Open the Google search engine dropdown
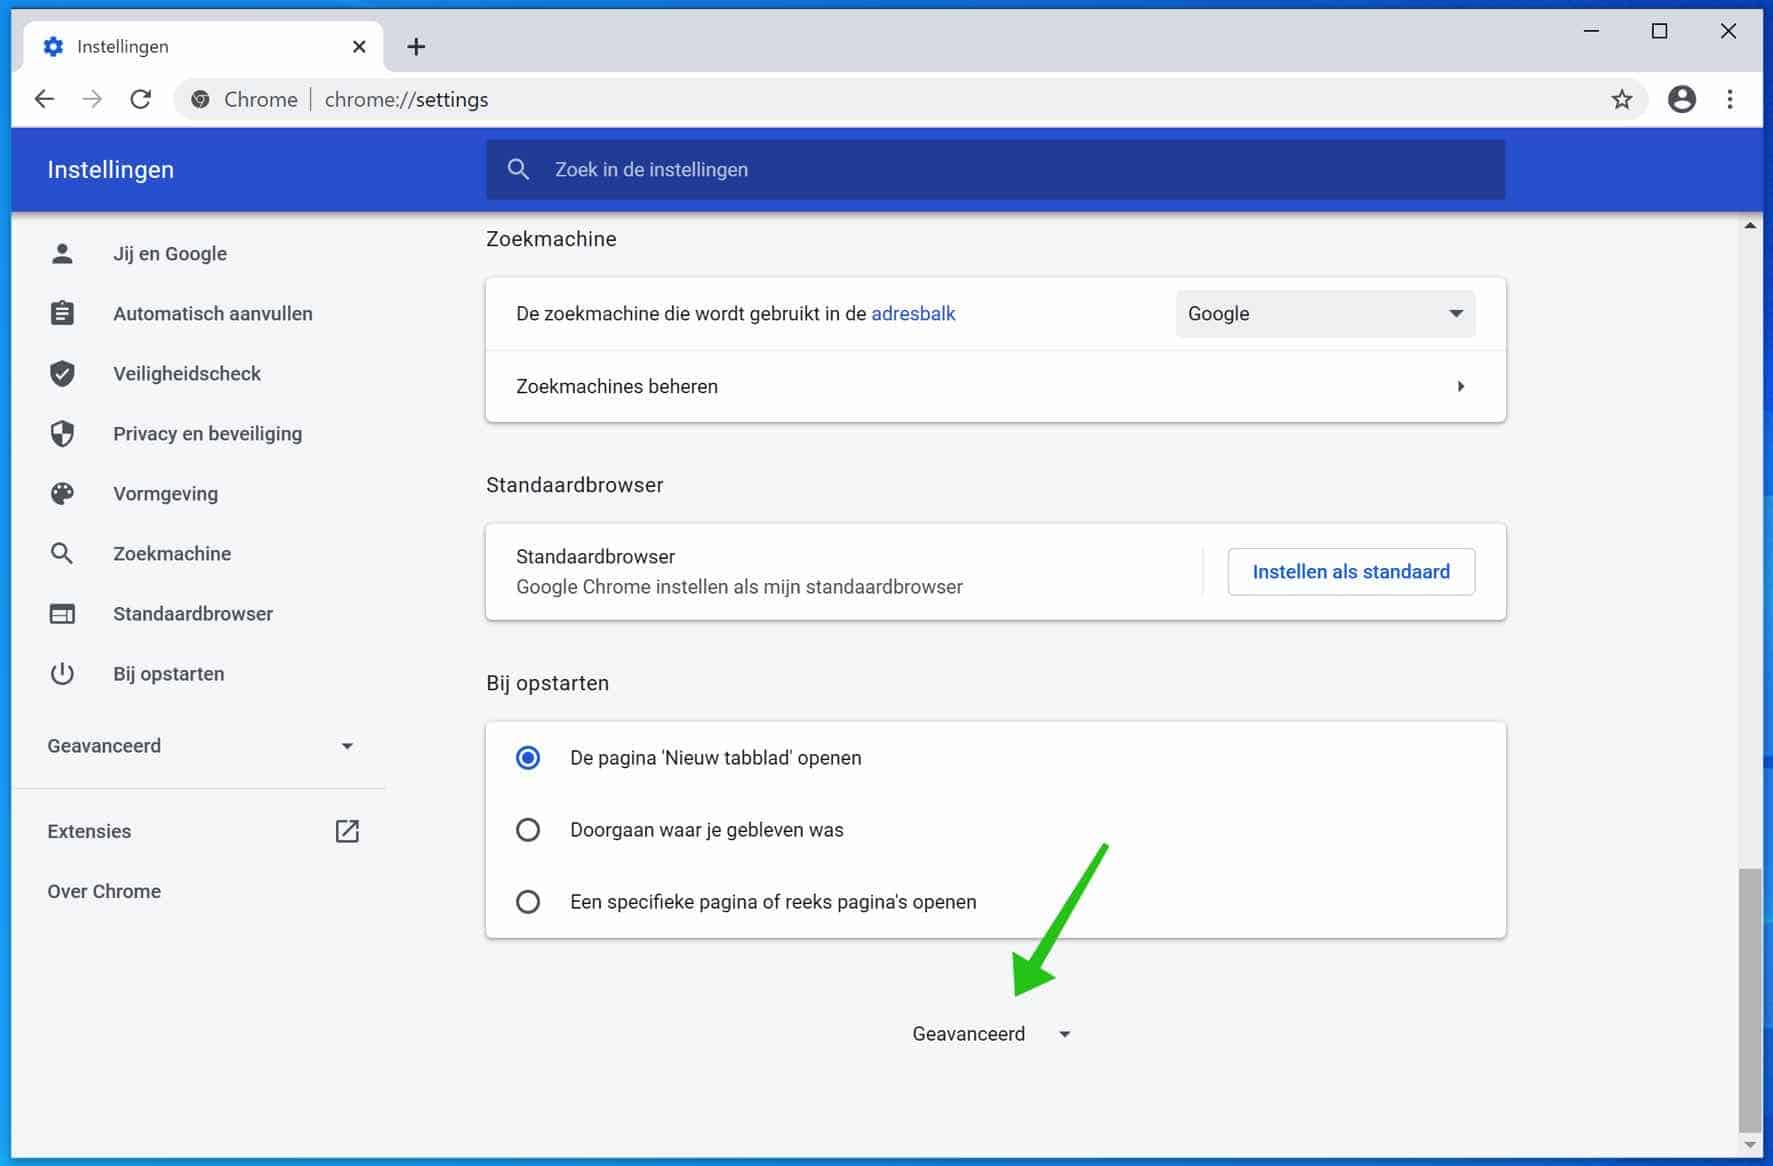The width and height of the screenshot is (1773, 1166). point(1325,314)
